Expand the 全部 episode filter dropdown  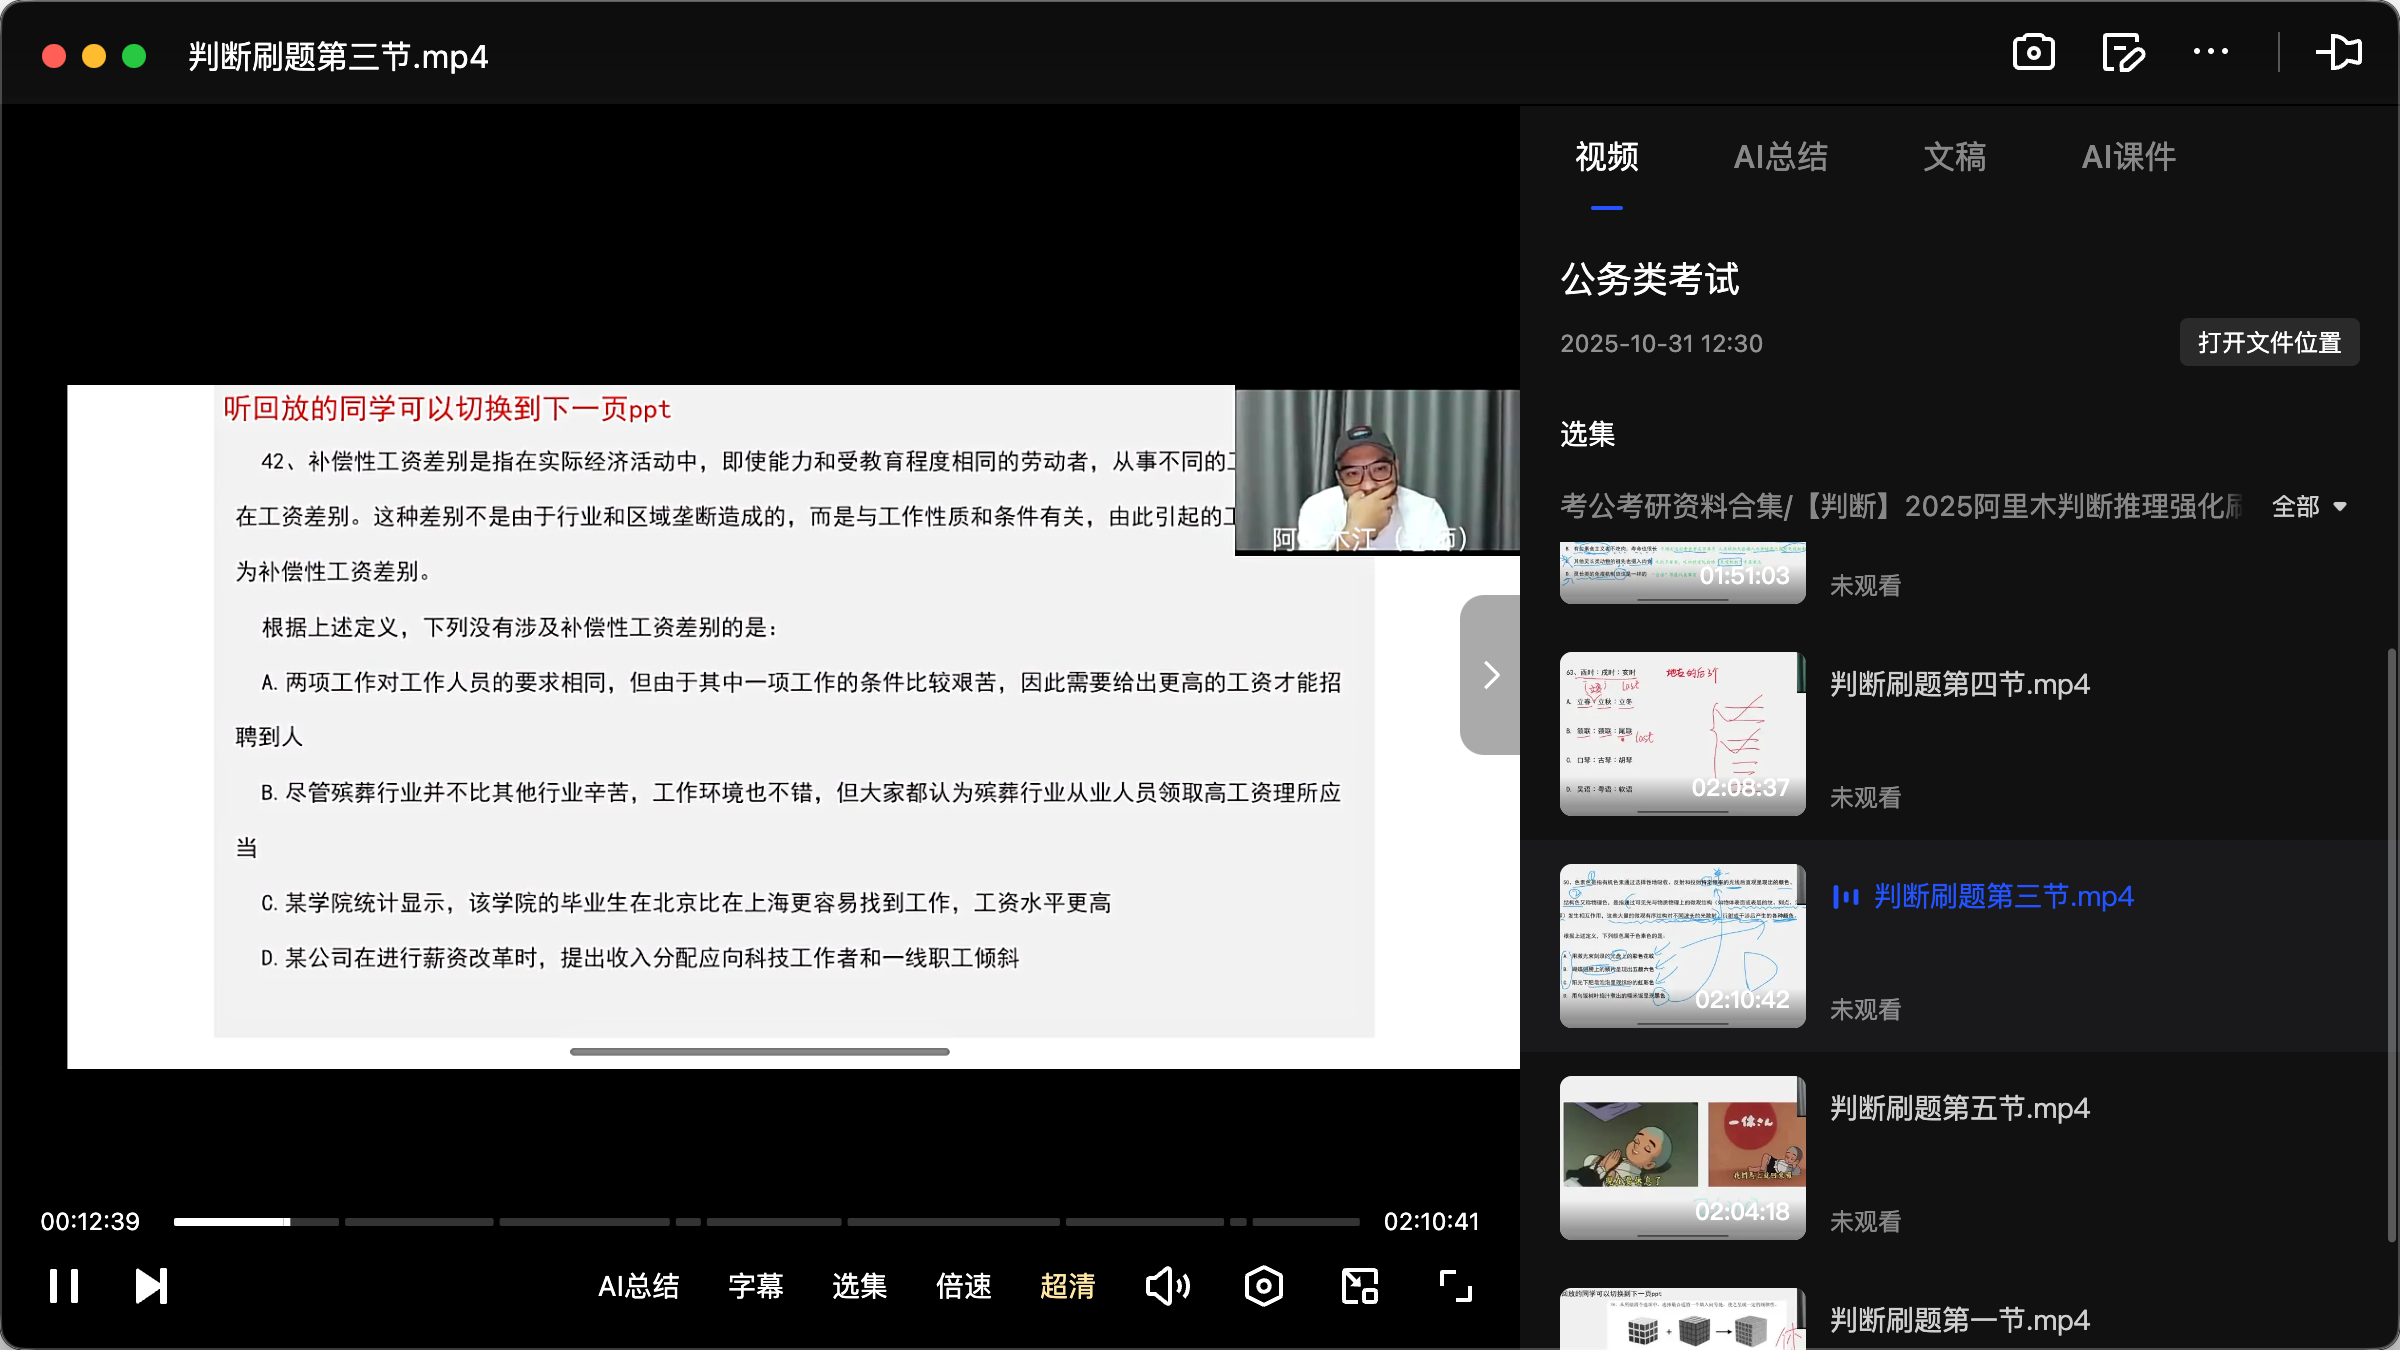[2310, 507]
